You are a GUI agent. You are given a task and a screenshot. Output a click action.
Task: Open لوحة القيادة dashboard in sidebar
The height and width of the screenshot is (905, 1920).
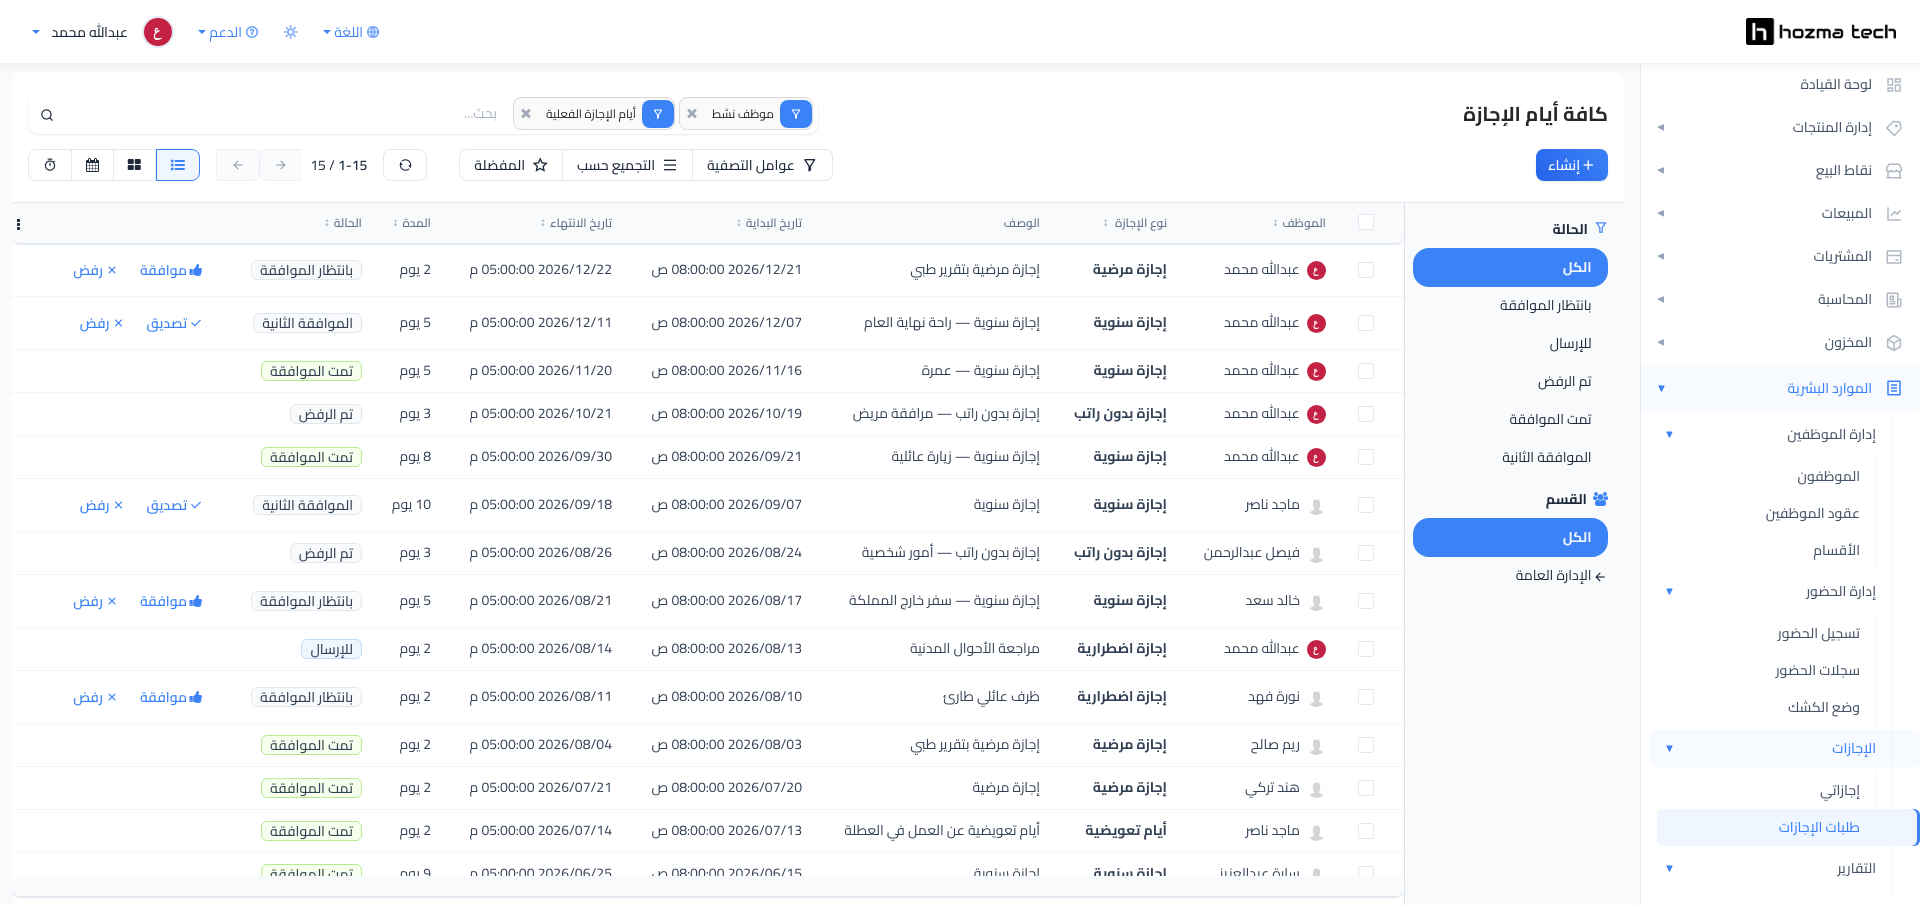(1780, 84)
